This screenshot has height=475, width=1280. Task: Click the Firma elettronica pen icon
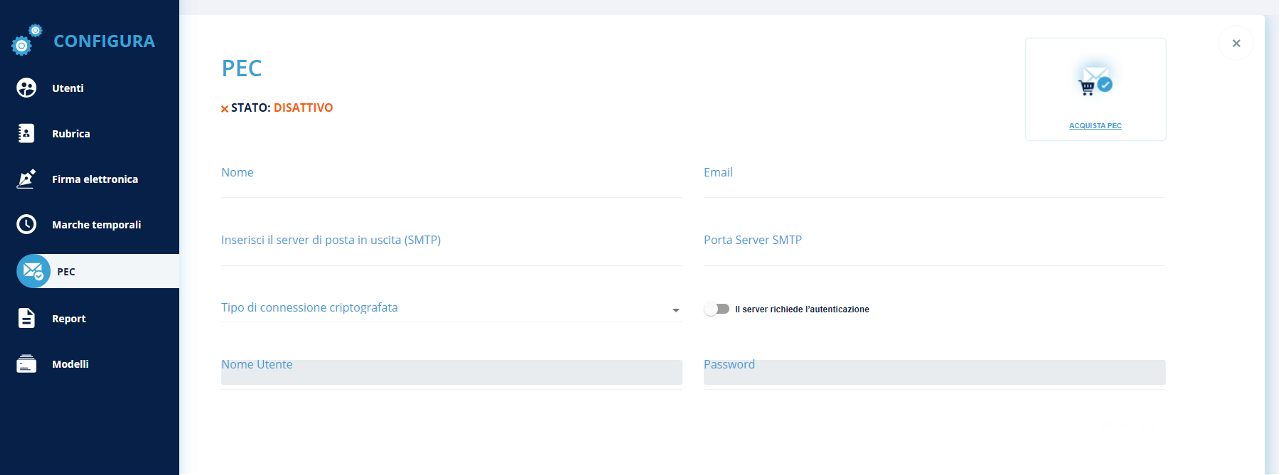(27, 179)
